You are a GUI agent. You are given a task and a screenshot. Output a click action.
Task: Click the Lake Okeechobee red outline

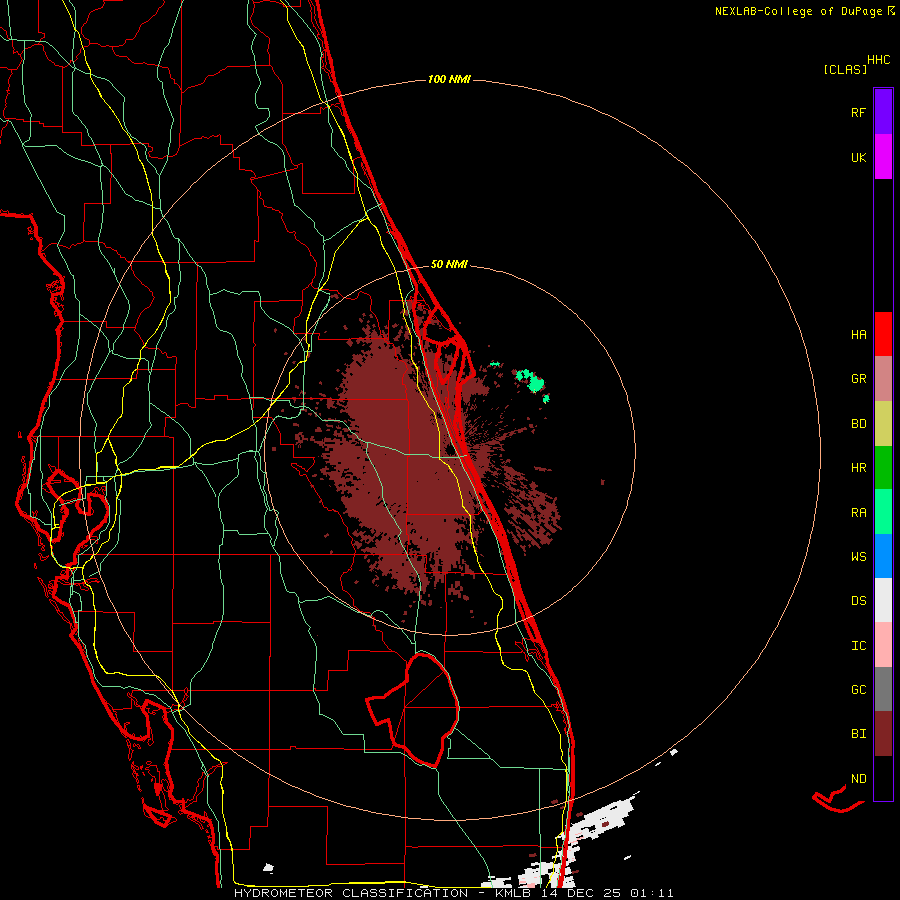click(414, 709)
